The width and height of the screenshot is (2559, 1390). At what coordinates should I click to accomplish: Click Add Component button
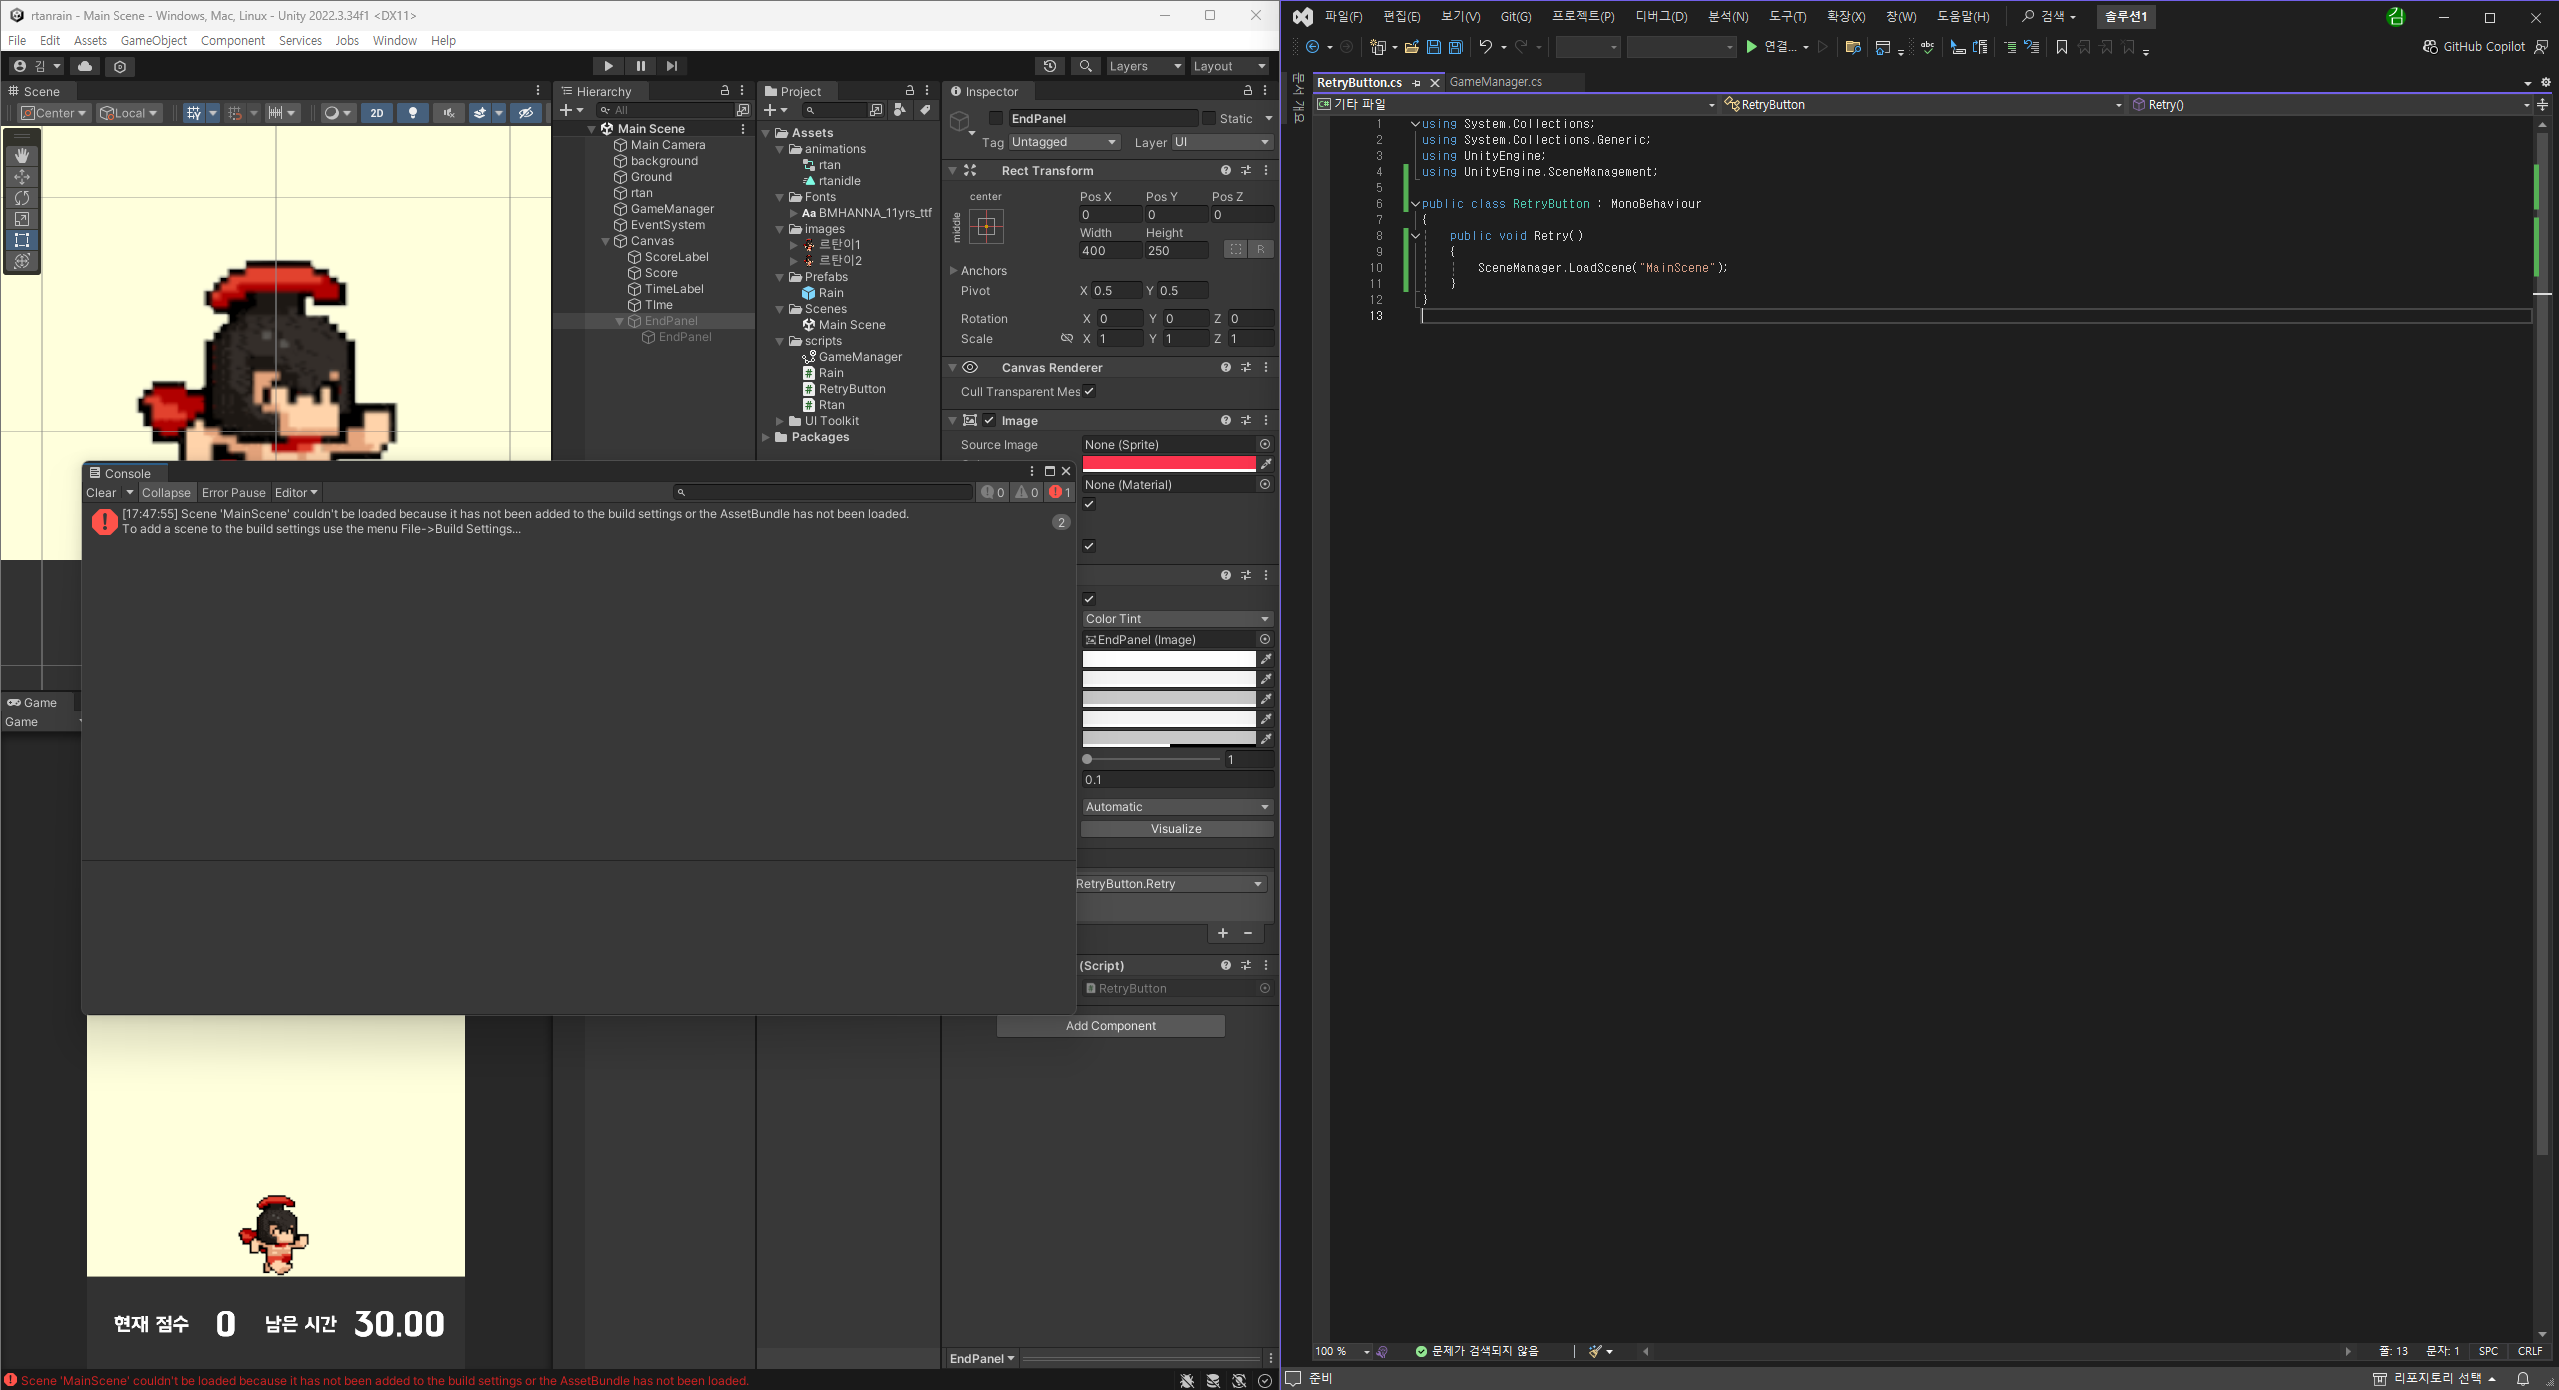(1110, 1026)
